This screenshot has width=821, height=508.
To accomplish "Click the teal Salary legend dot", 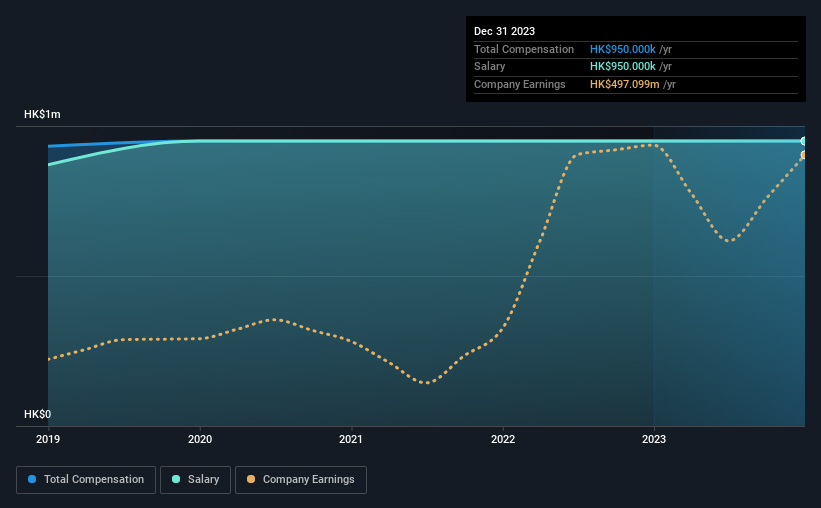I will click(176, 479).
